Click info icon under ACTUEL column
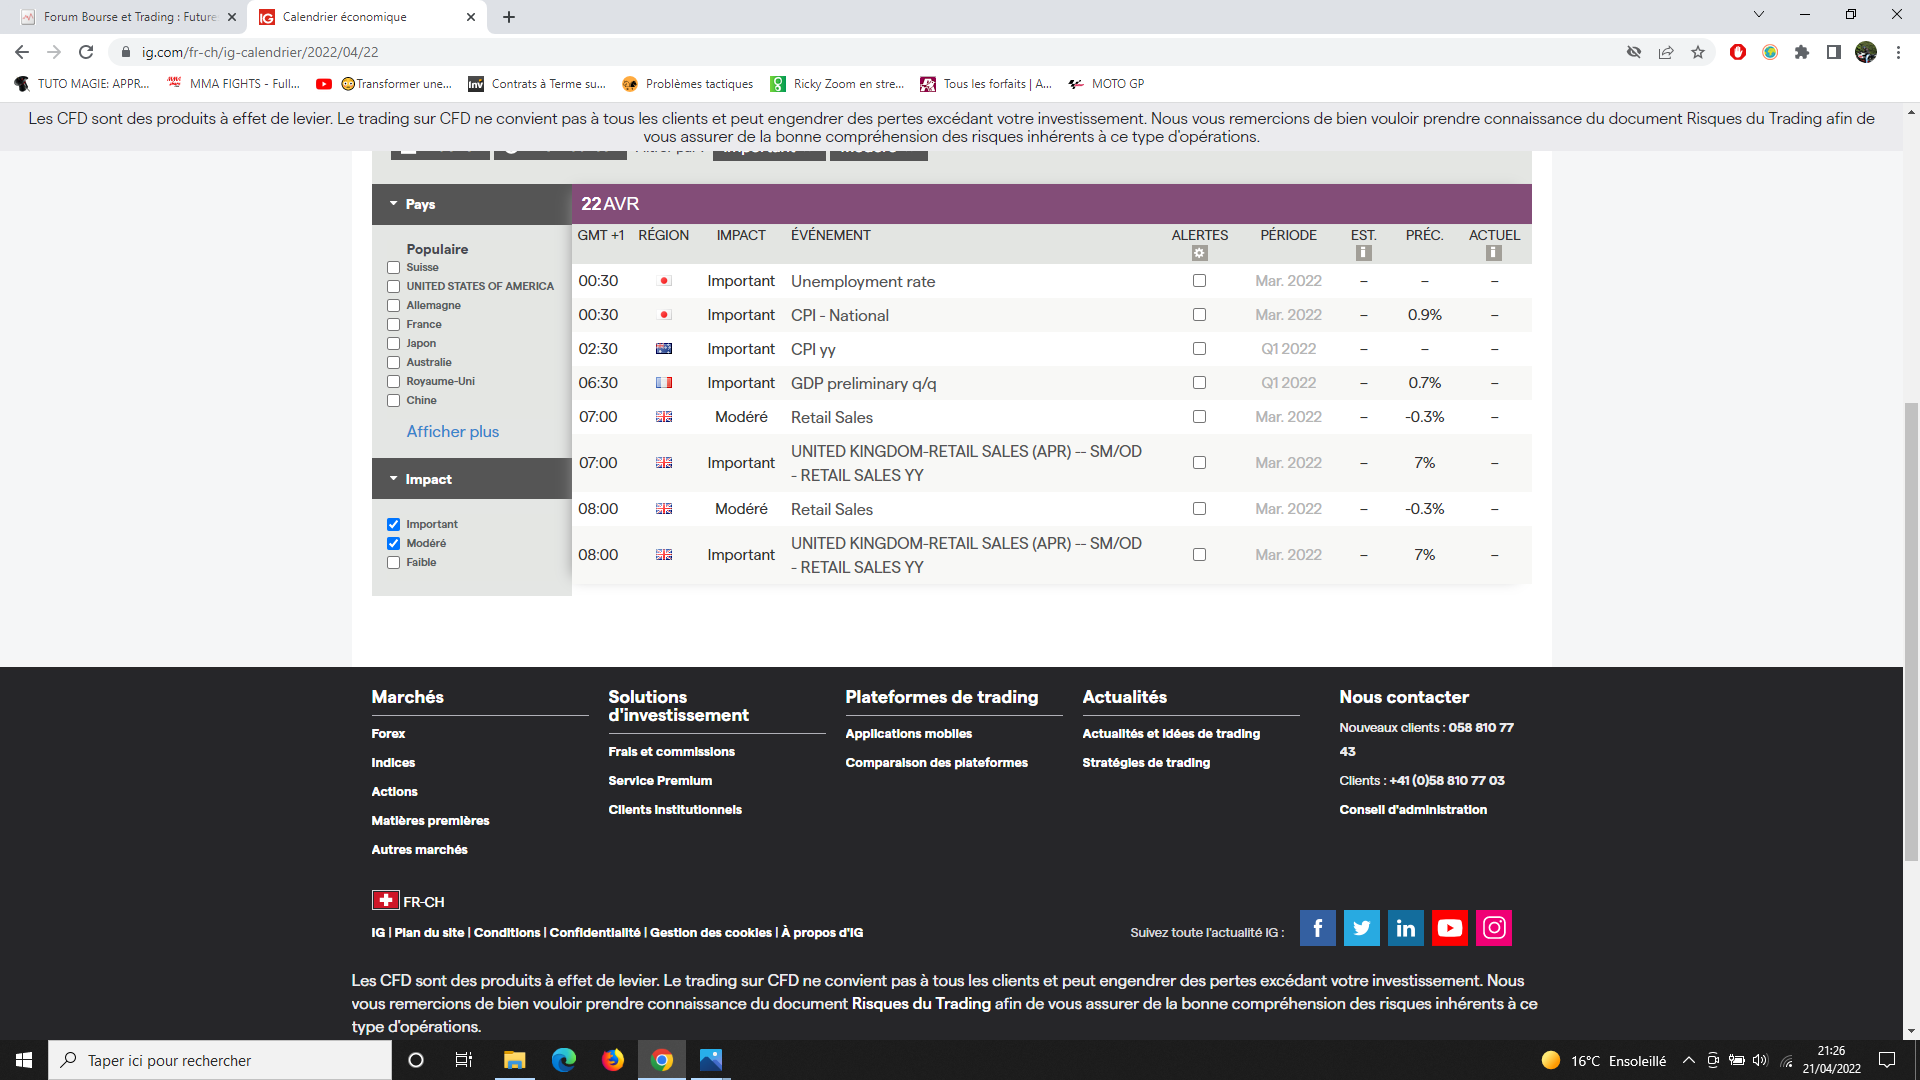Viewport: 1920px width, 1080px height. (1493, 254)
